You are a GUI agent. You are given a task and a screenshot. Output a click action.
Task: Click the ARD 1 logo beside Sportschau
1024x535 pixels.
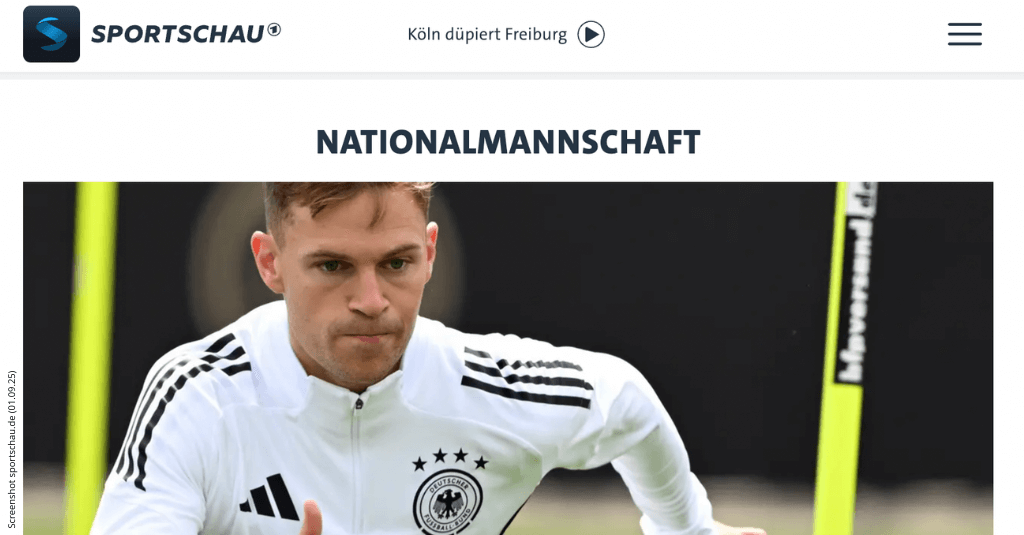click(x=274, y=29)
